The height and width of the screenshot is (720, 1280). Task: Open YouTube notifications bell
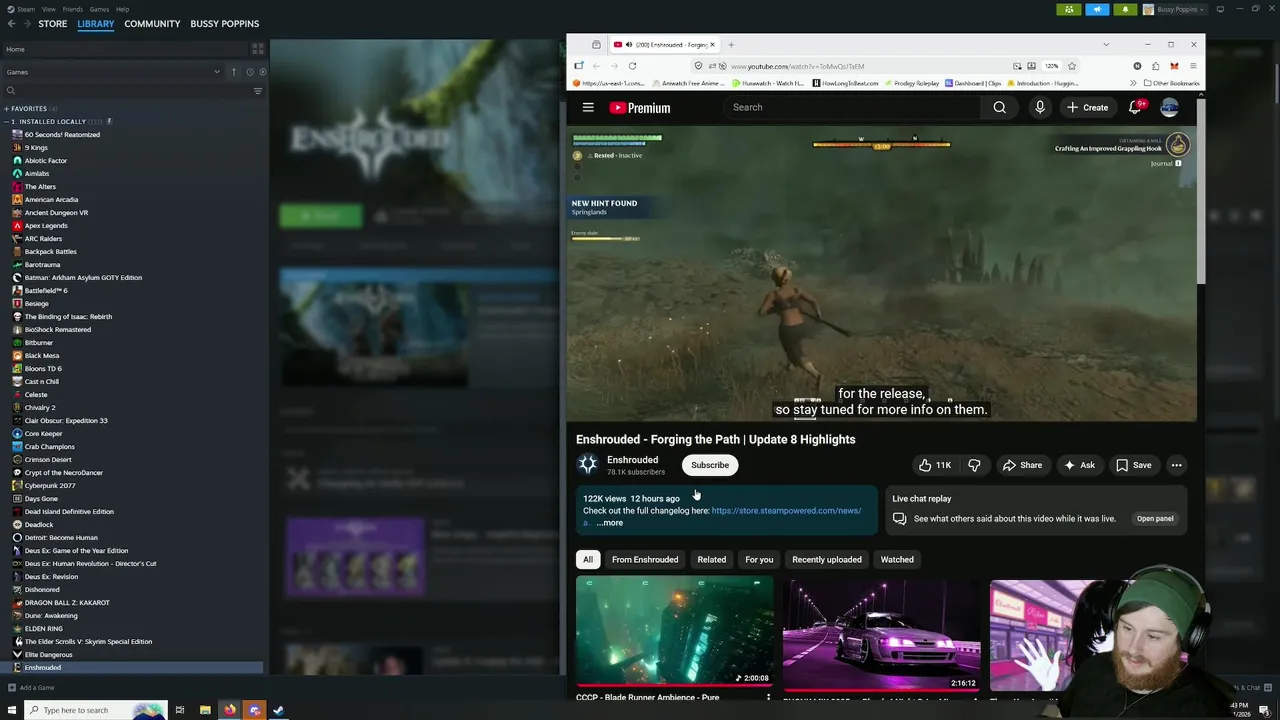click(x=1135, y=107)
